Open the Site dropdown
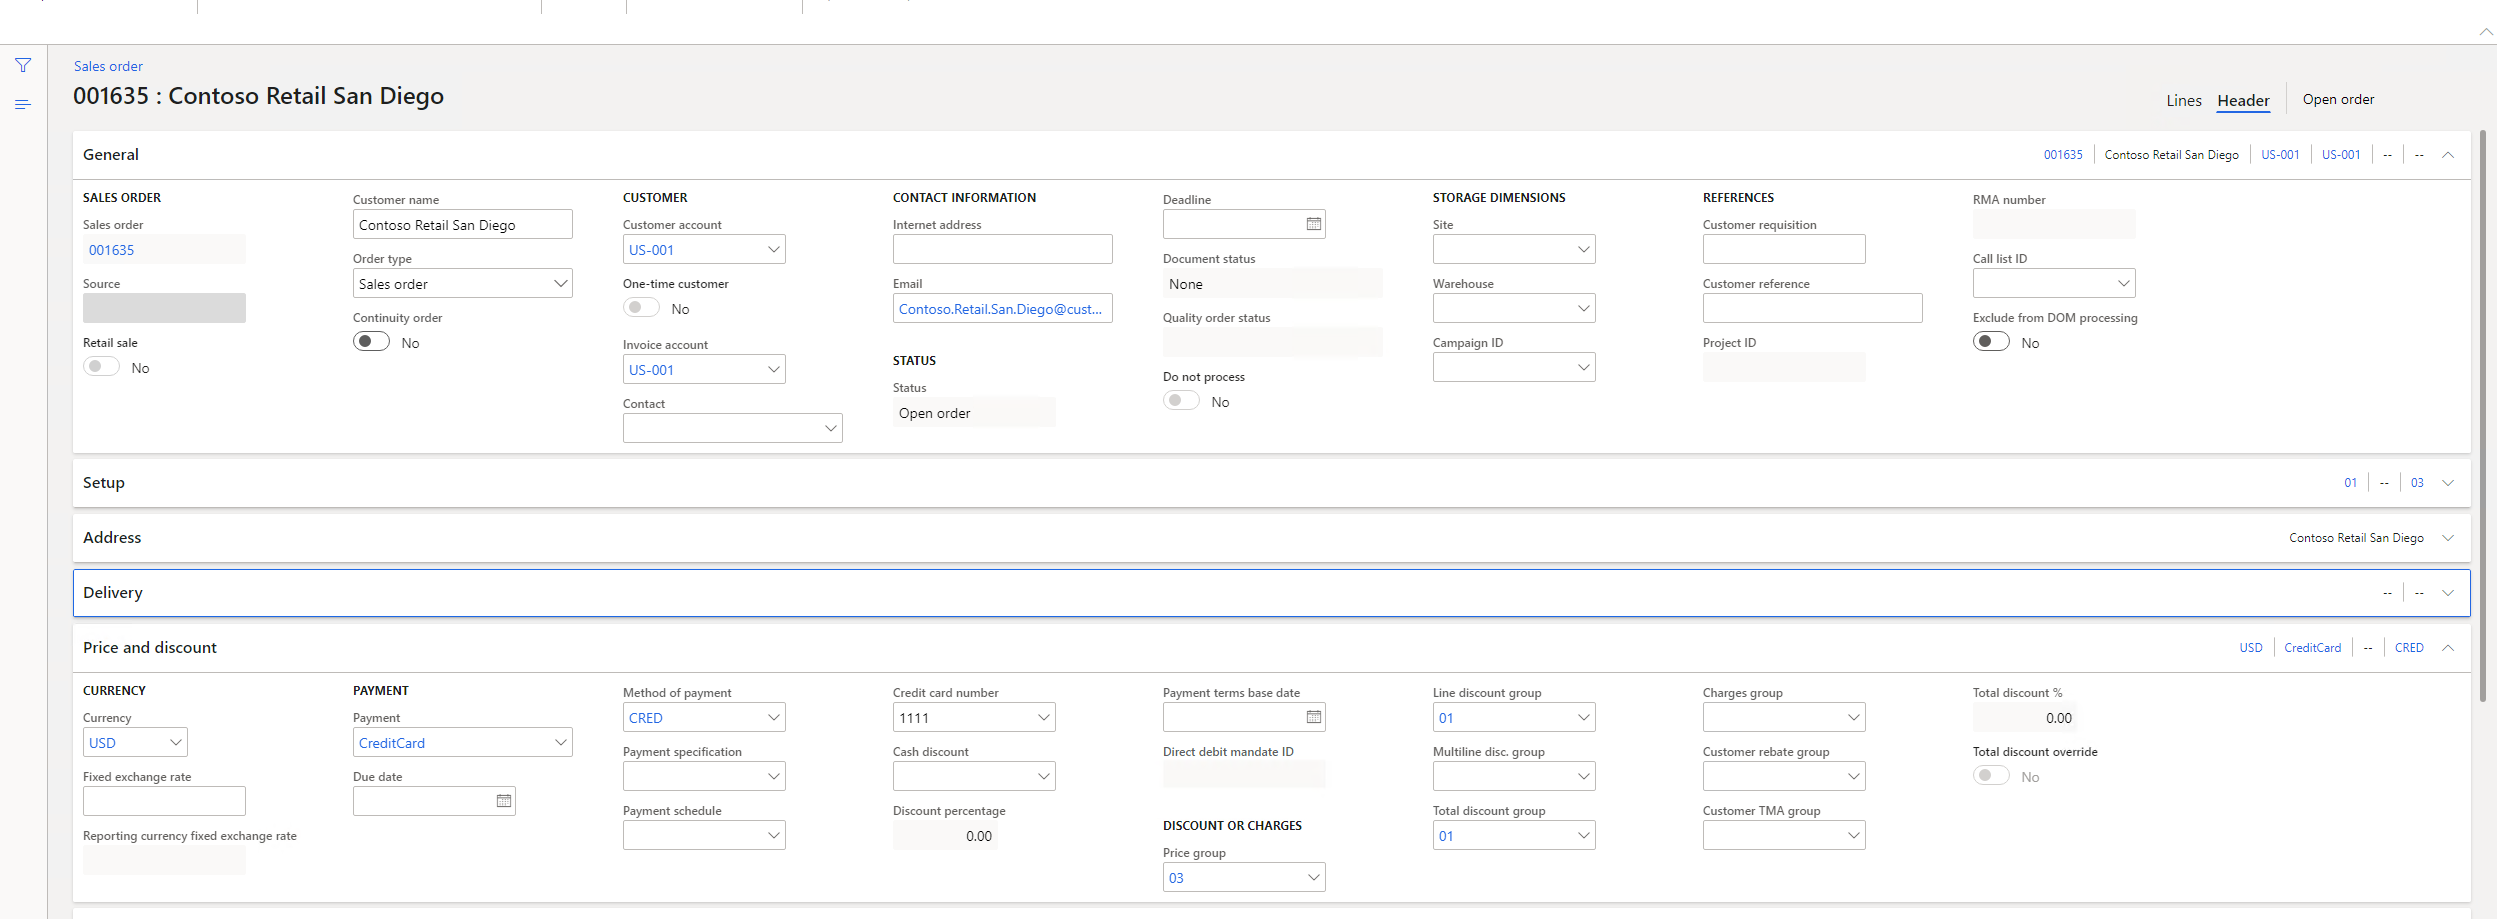Screen dimensions: 2497x919 (x=1583, y=250)
